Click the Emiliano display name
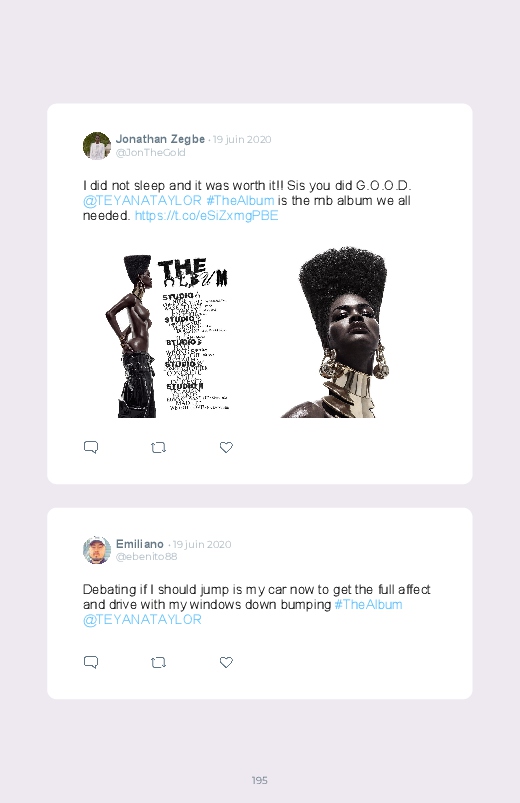This screenshot has width=520, height=803. tap(140, 544)
